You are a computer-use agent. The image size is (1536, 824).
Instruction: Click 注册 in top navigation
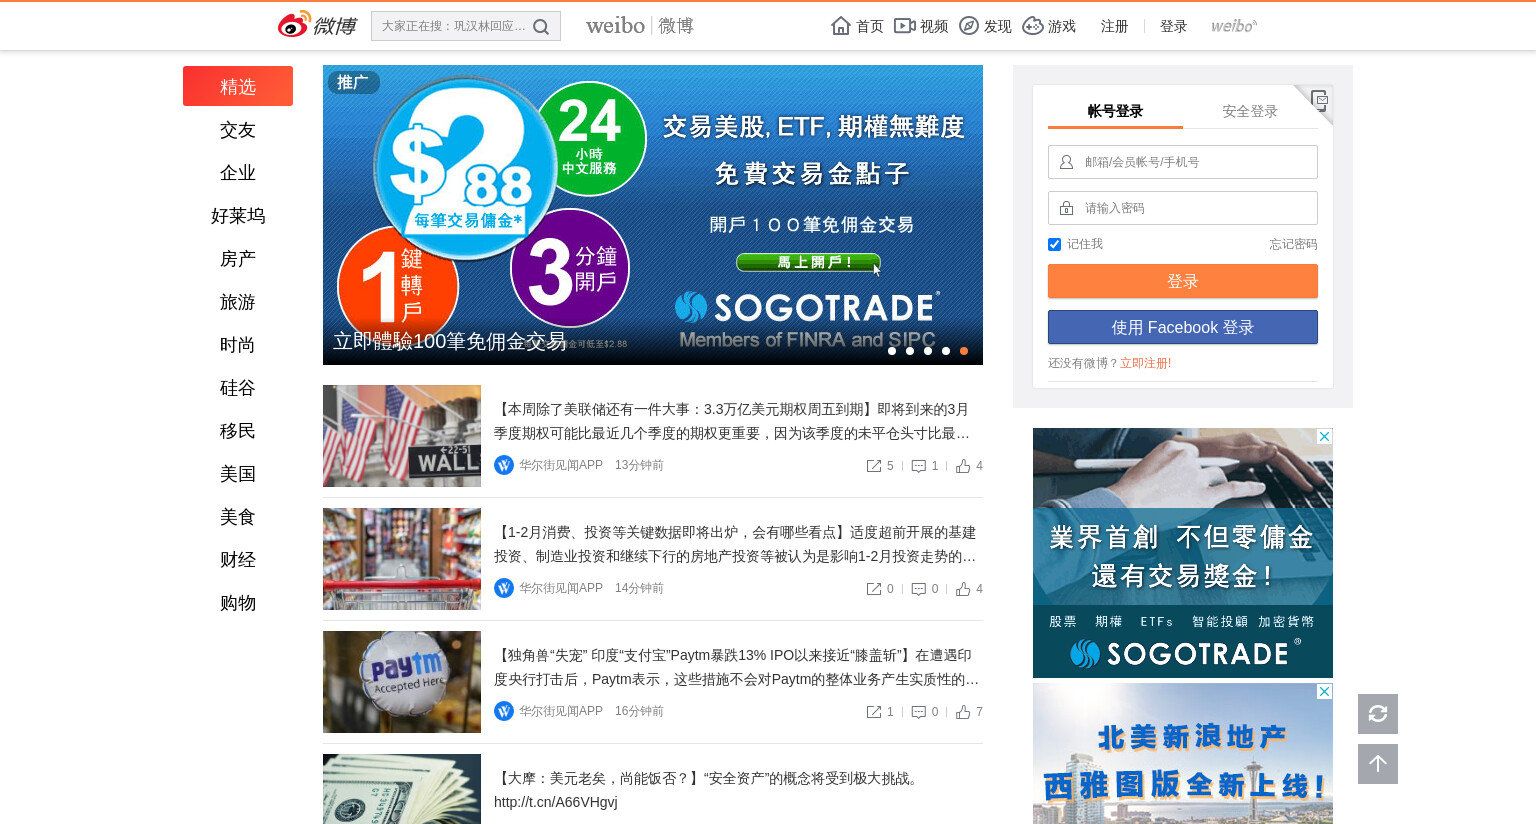tap(1114, 26)
